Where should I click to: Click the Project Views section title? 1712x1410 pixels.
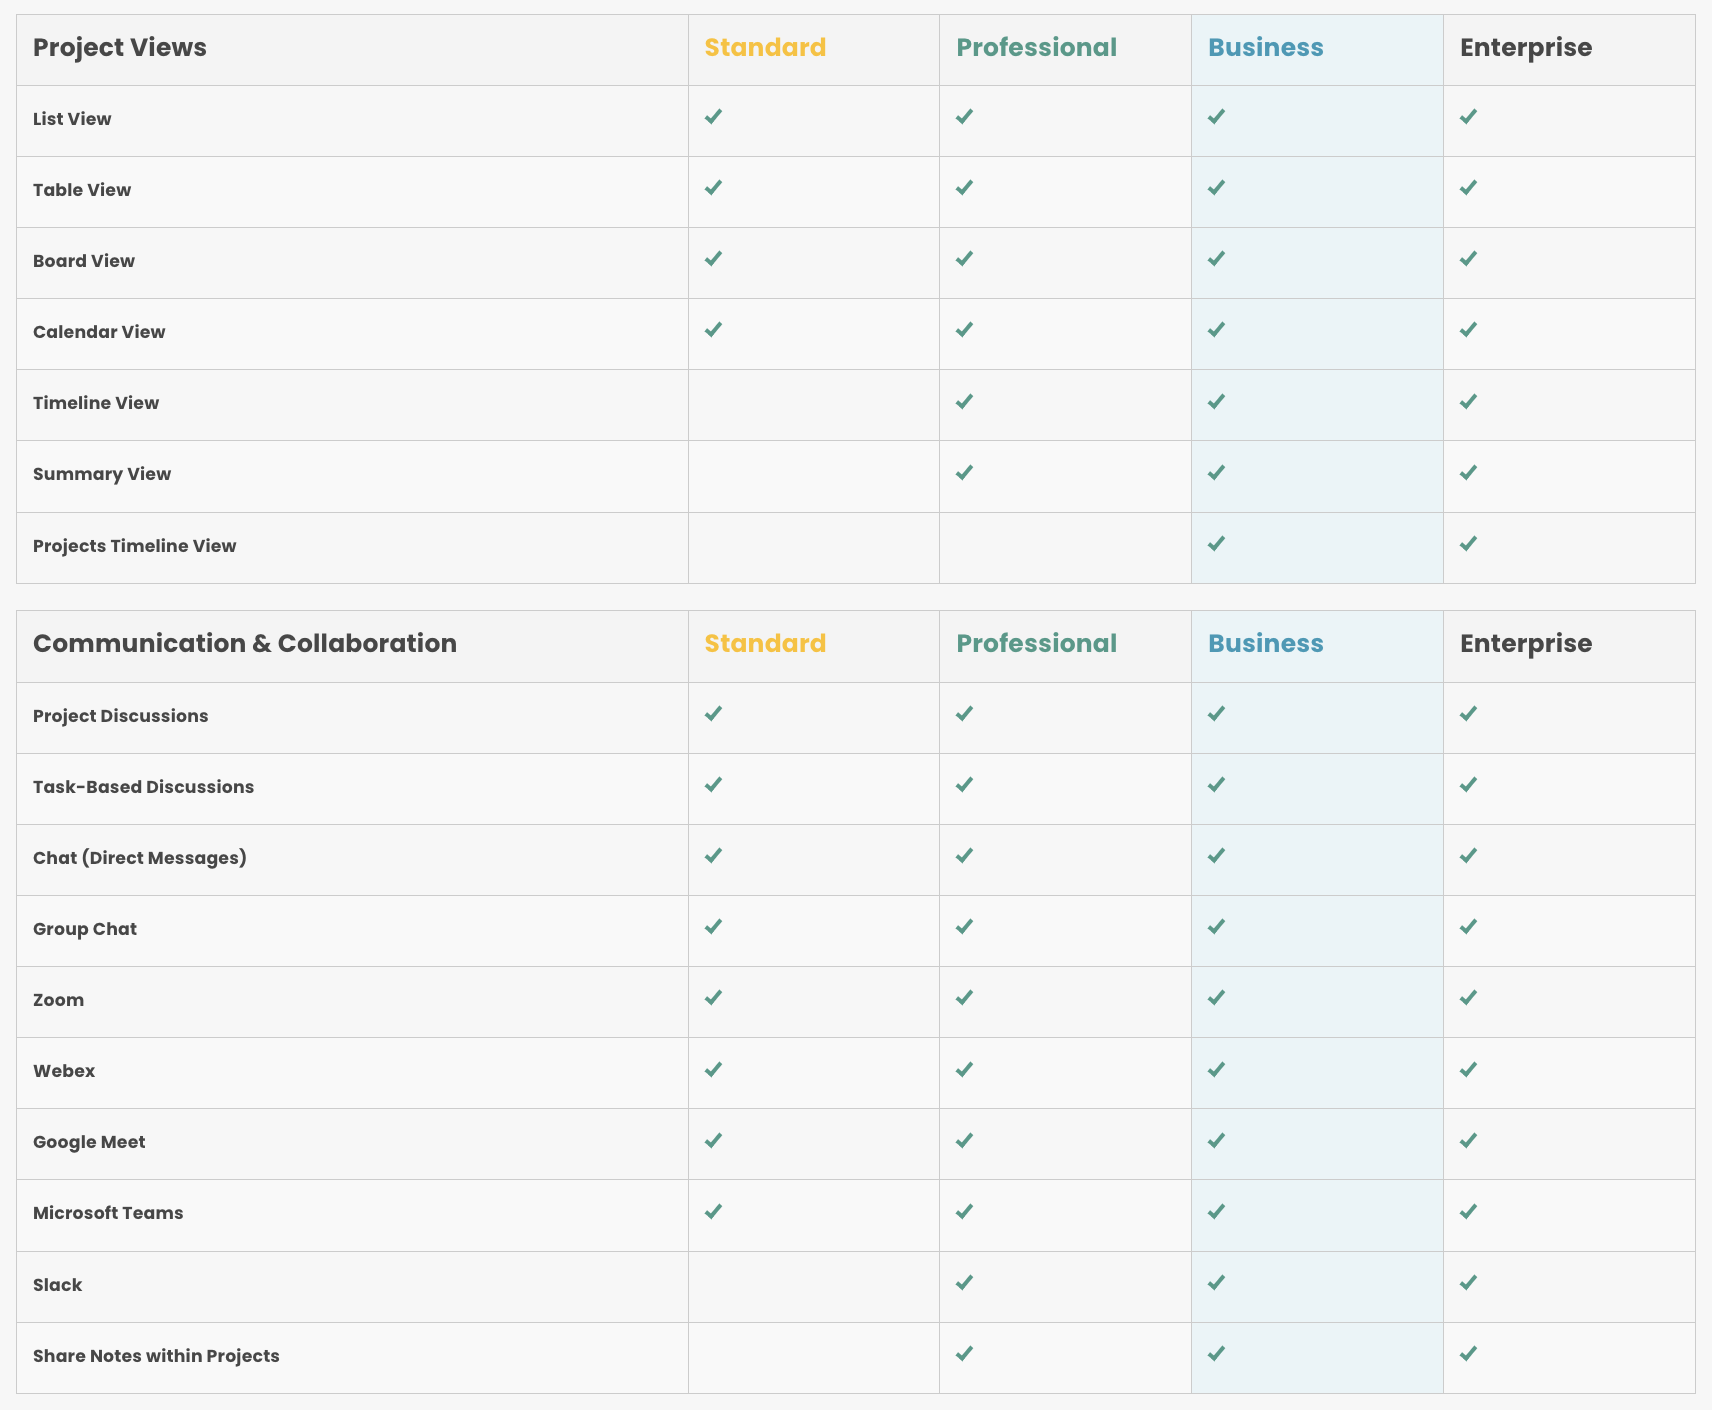[120, 48]
